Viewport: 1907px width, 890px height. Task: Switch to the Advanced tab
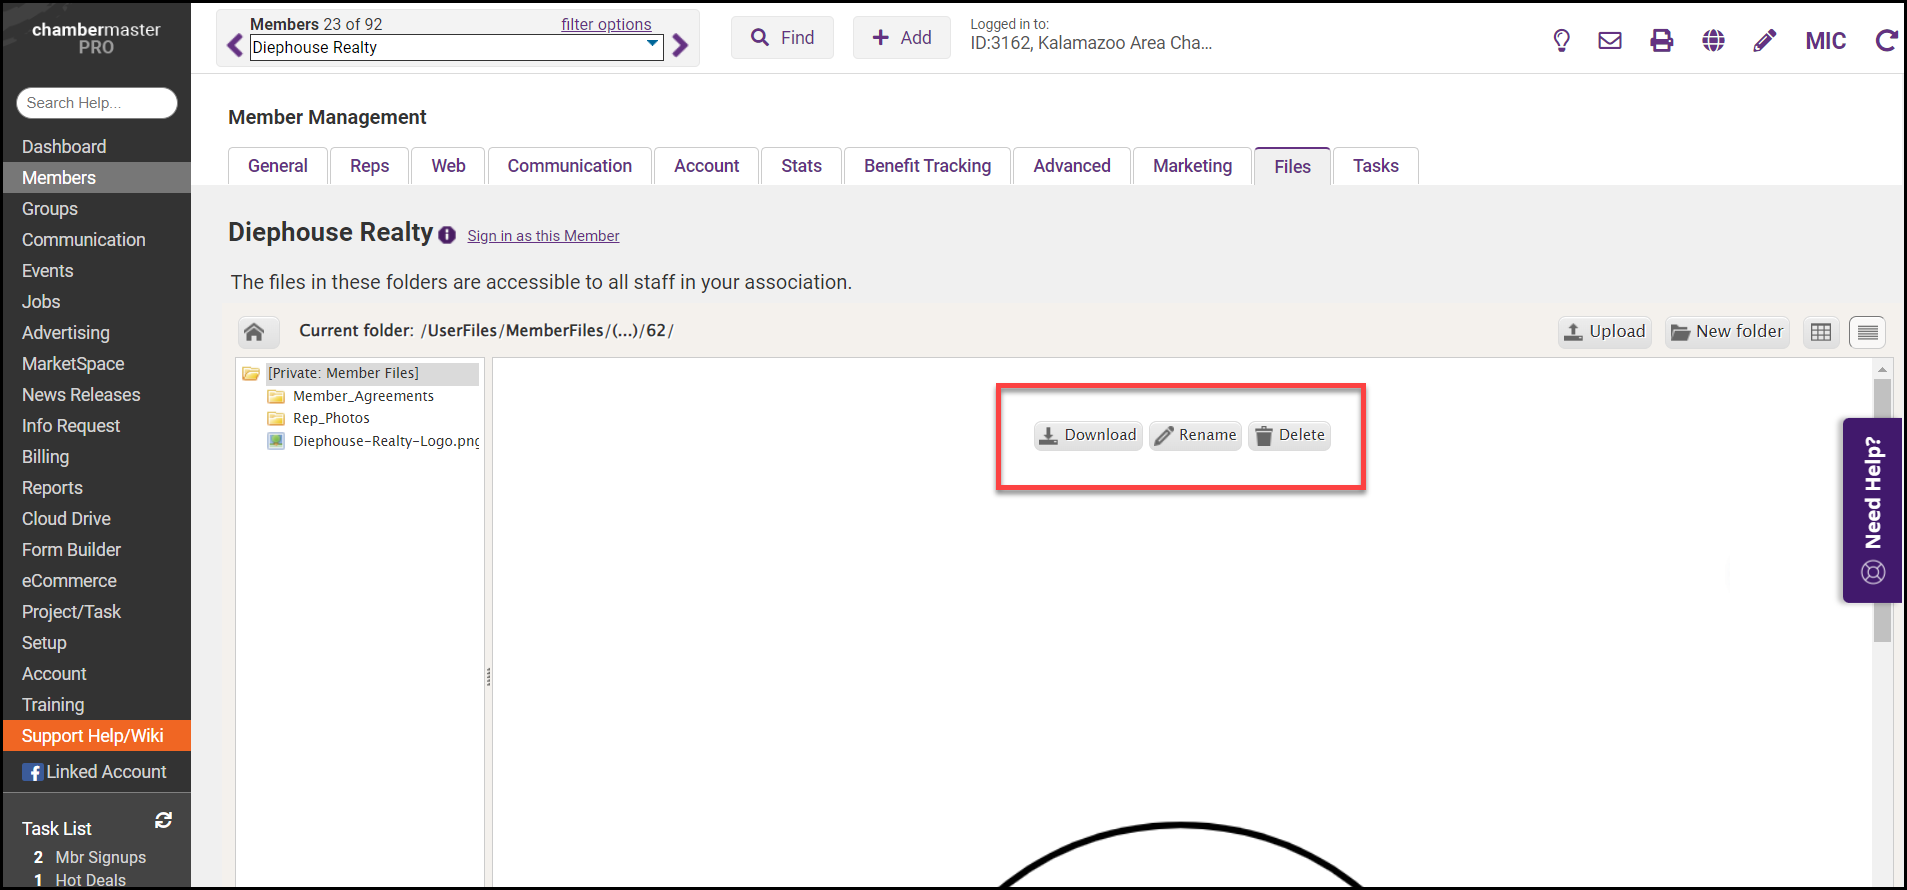1072,166
